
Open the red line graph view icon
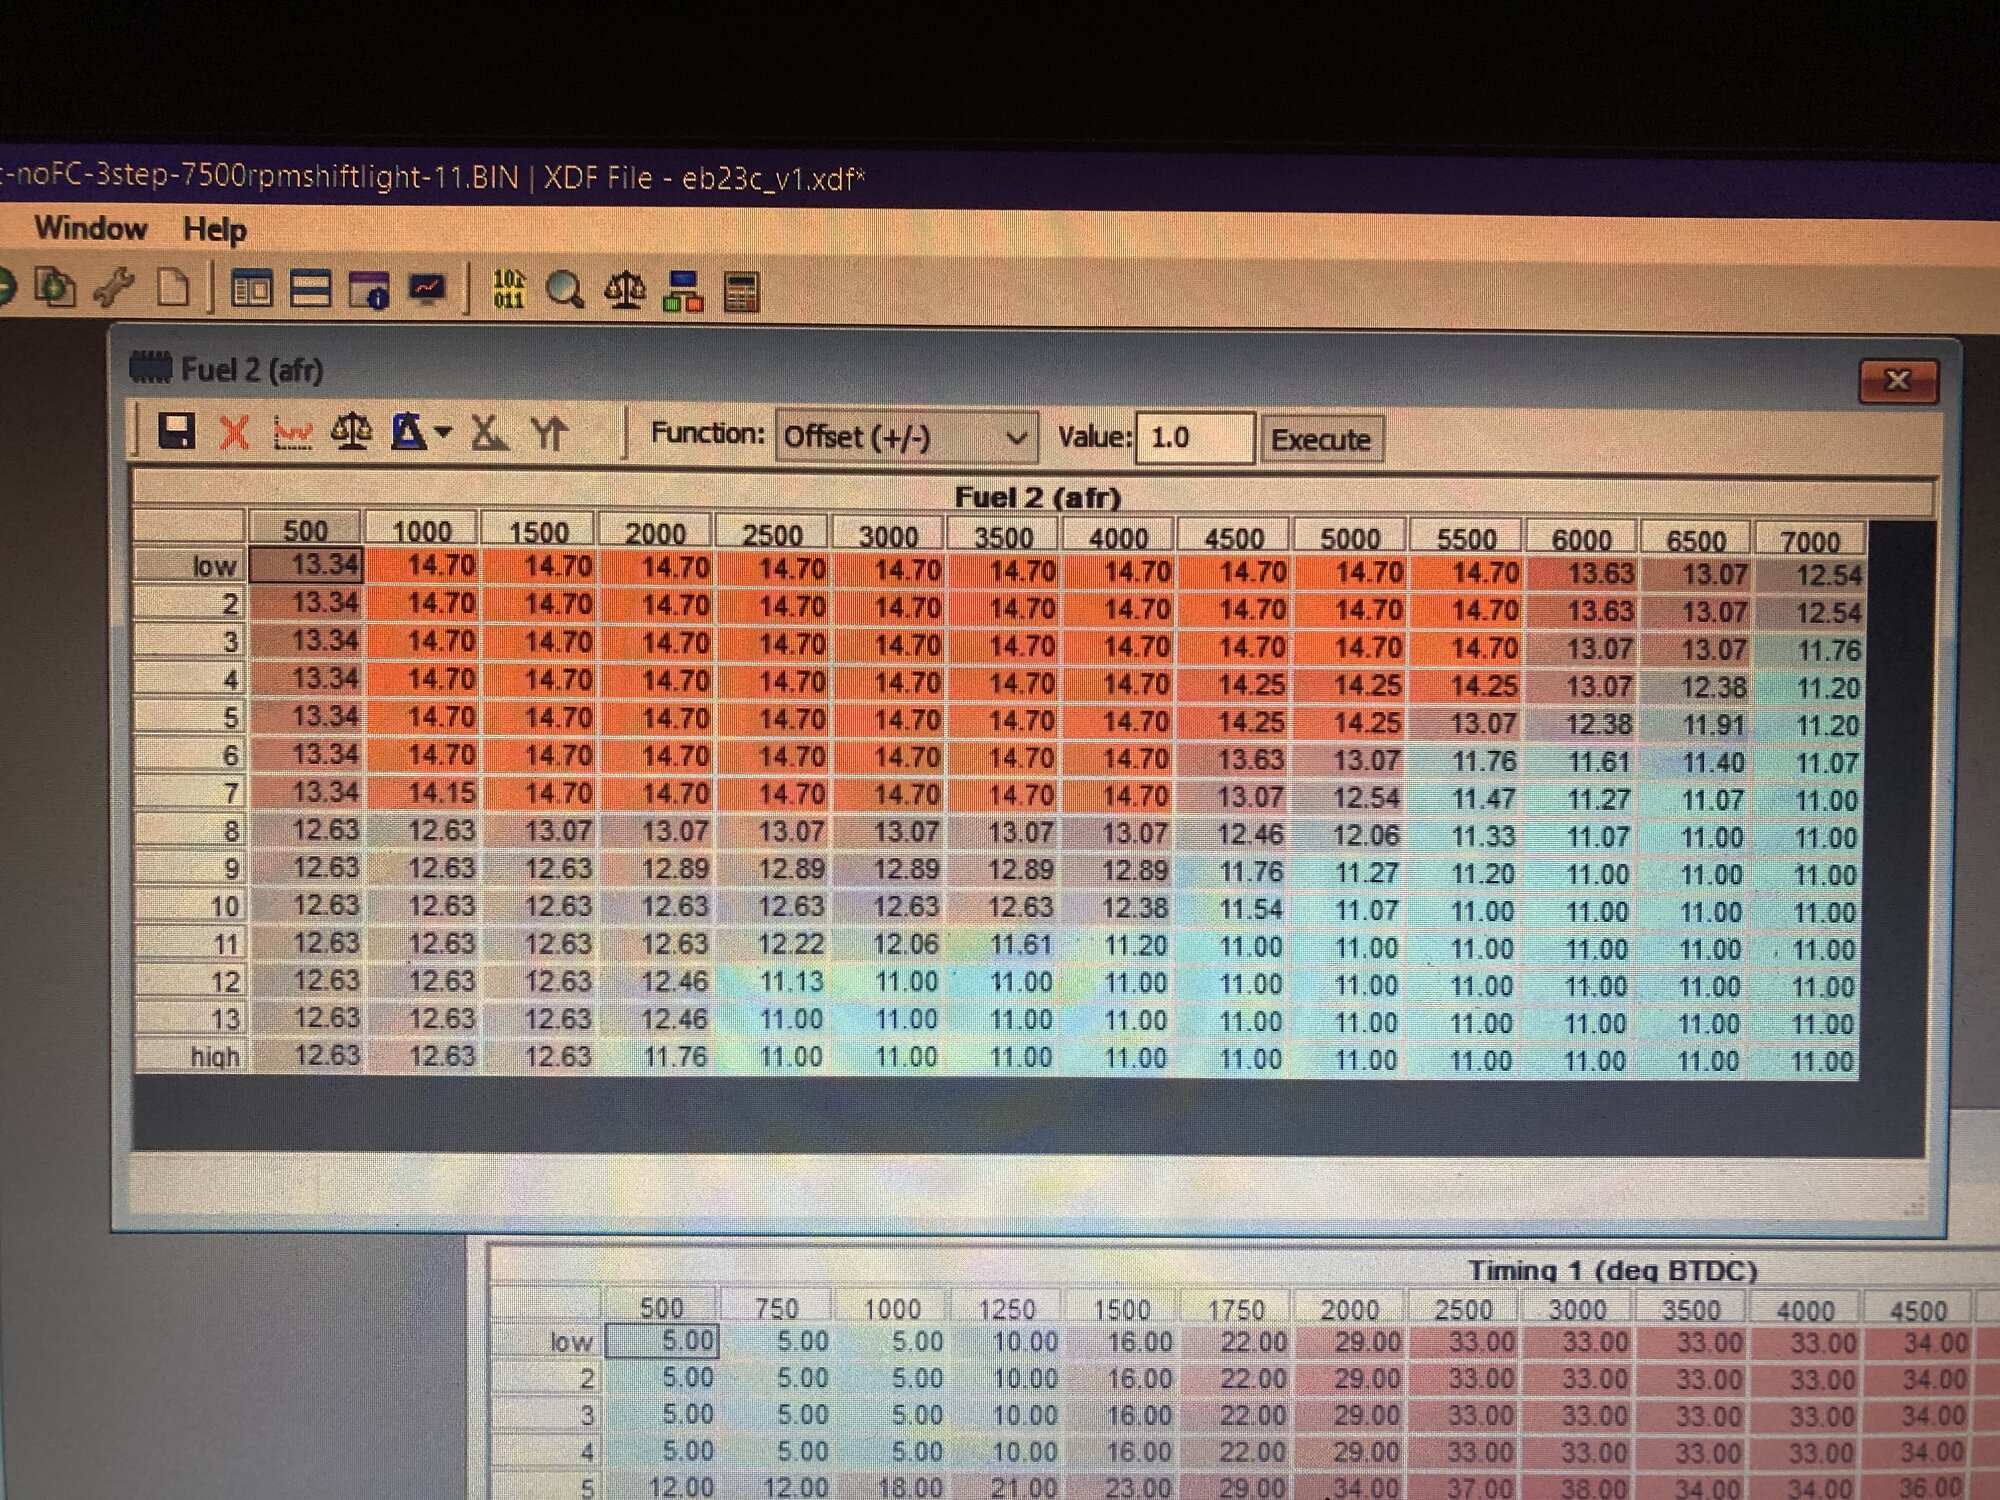point(293,433)
